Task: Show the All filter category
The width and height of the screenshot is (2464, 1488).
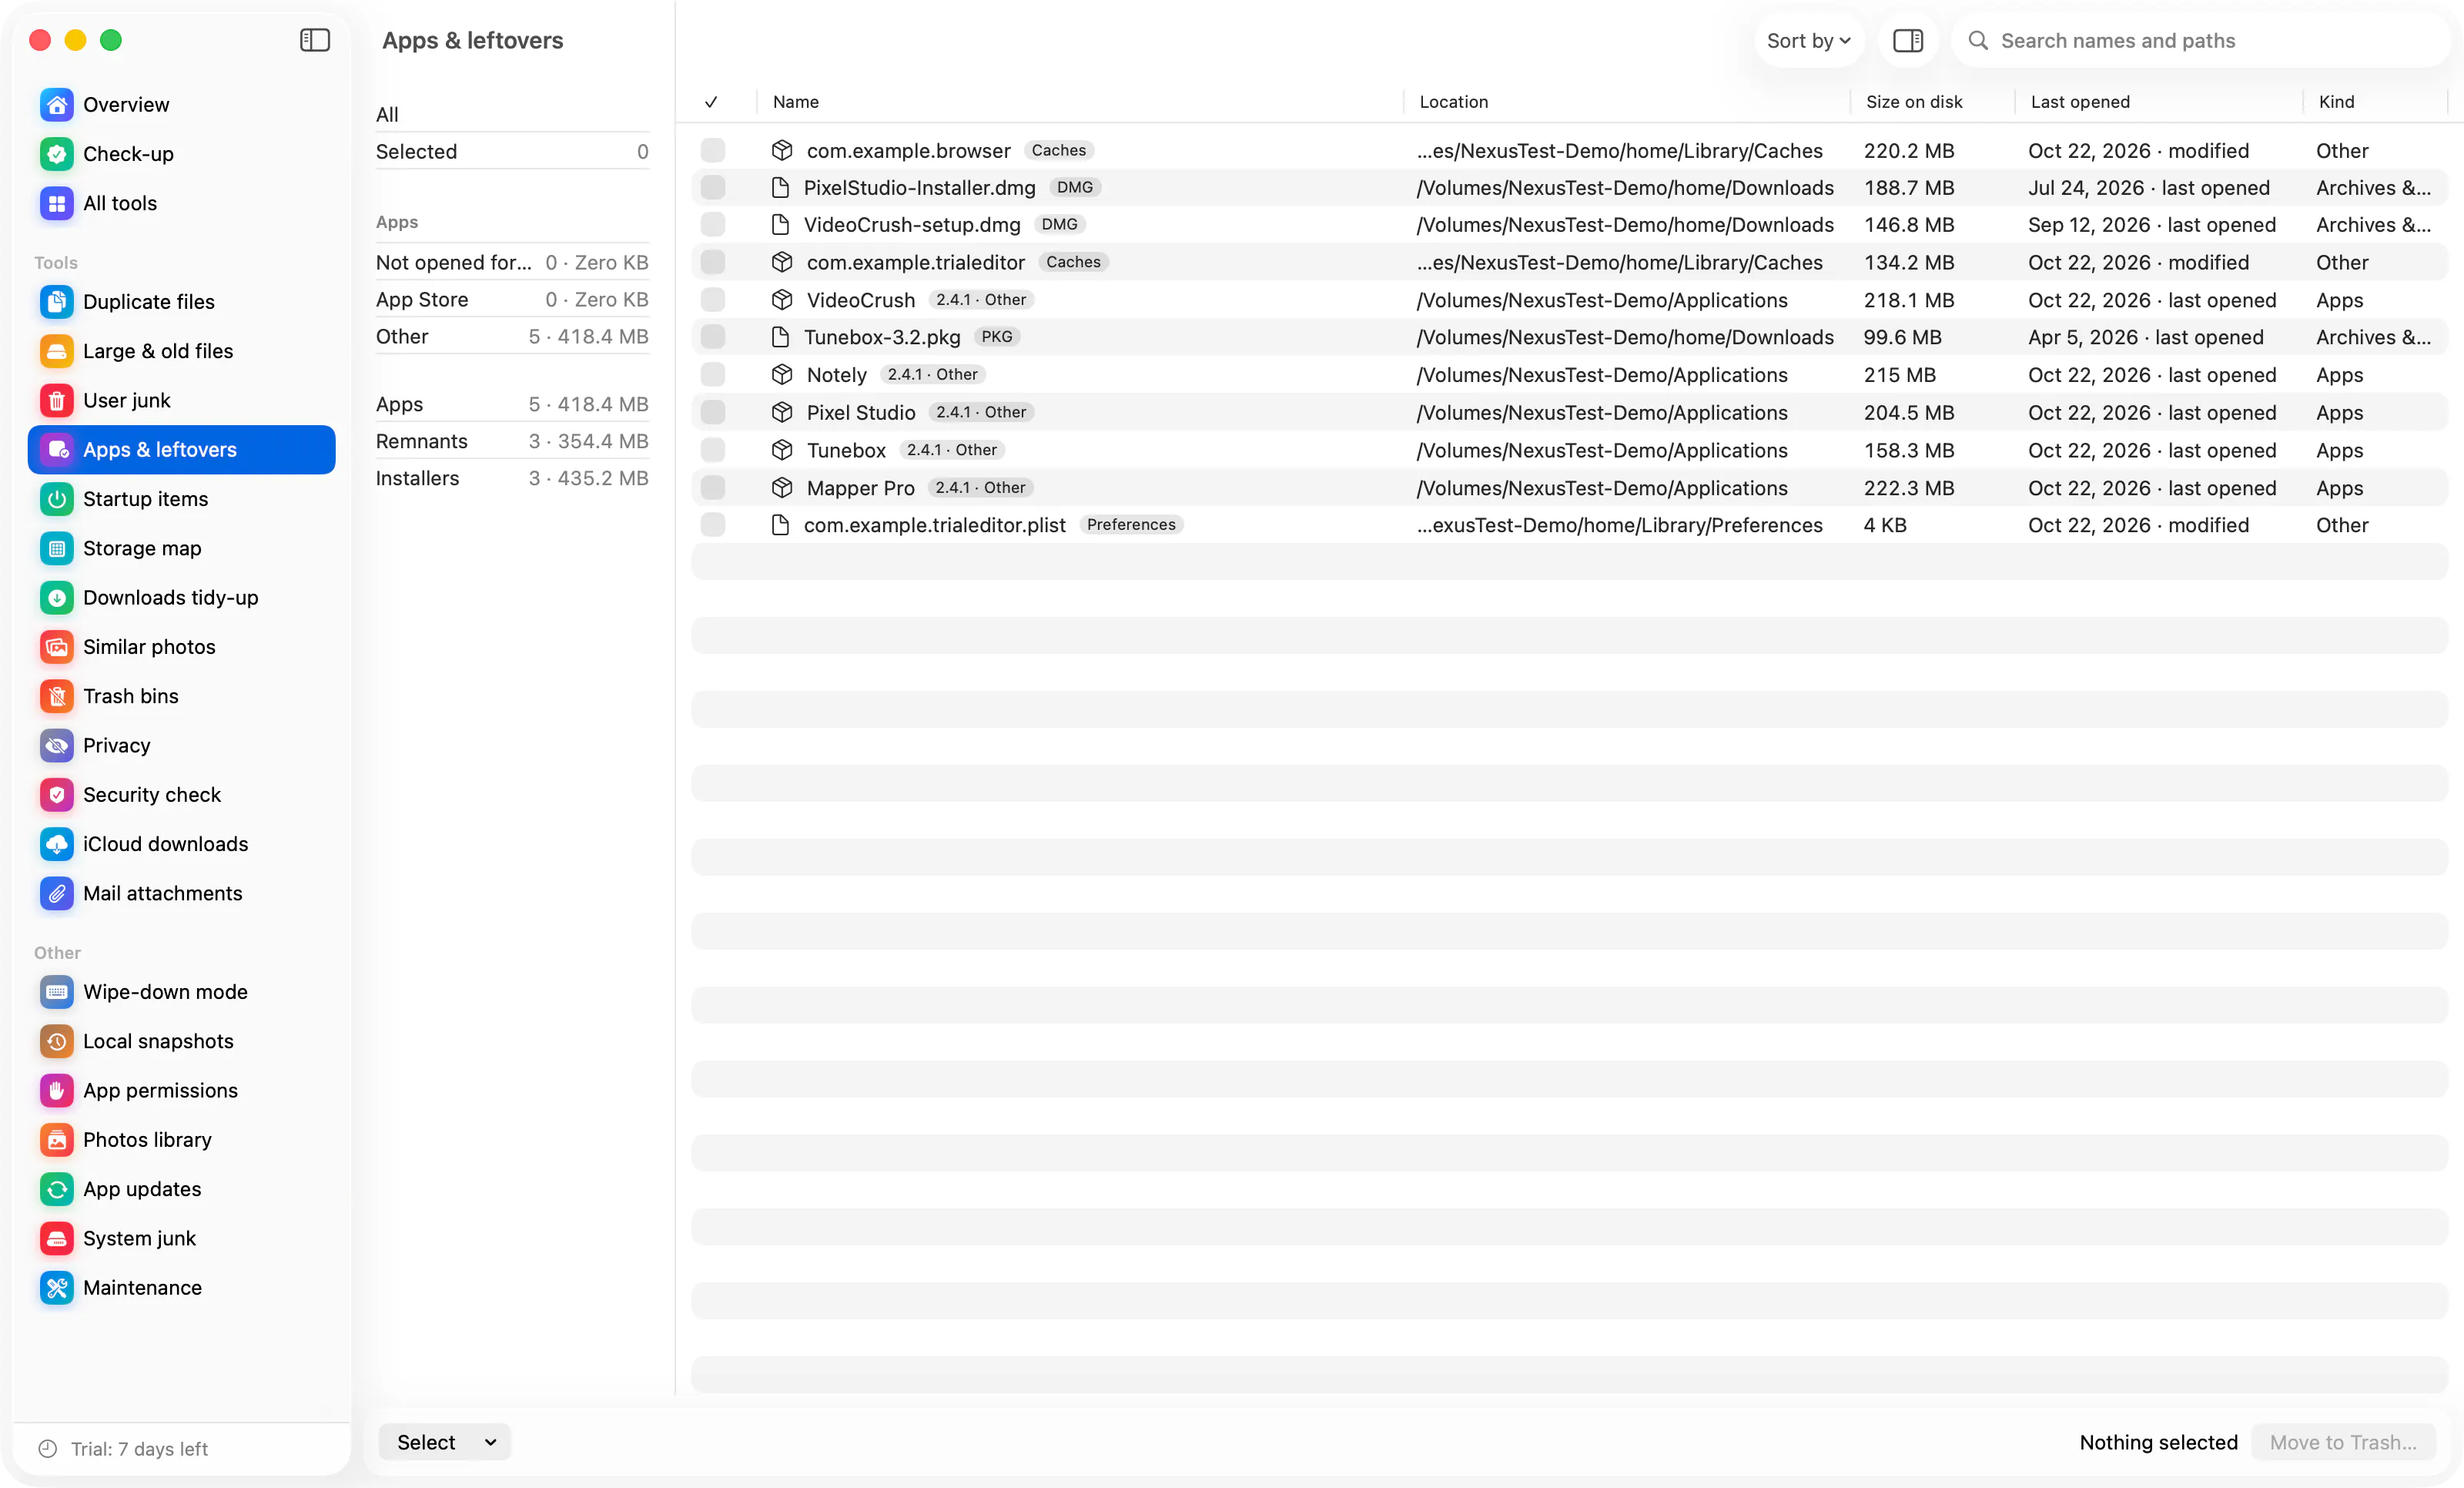Action: 512,114
